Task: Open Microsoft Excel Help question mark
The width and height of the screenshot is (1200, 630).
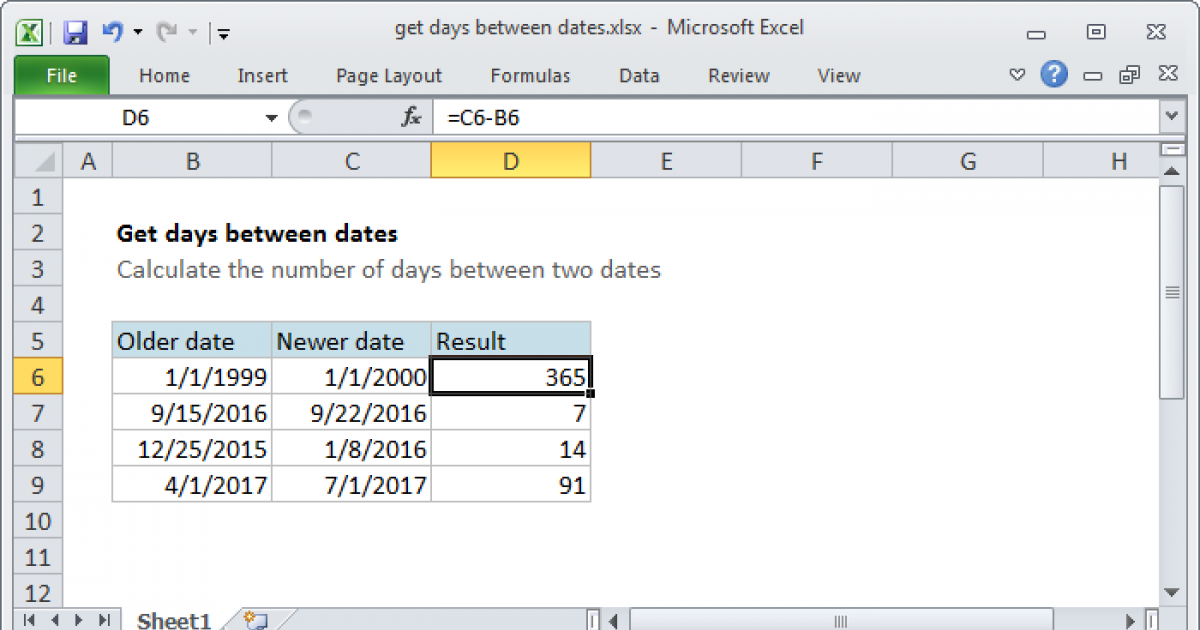Action: pos(1053,75)
